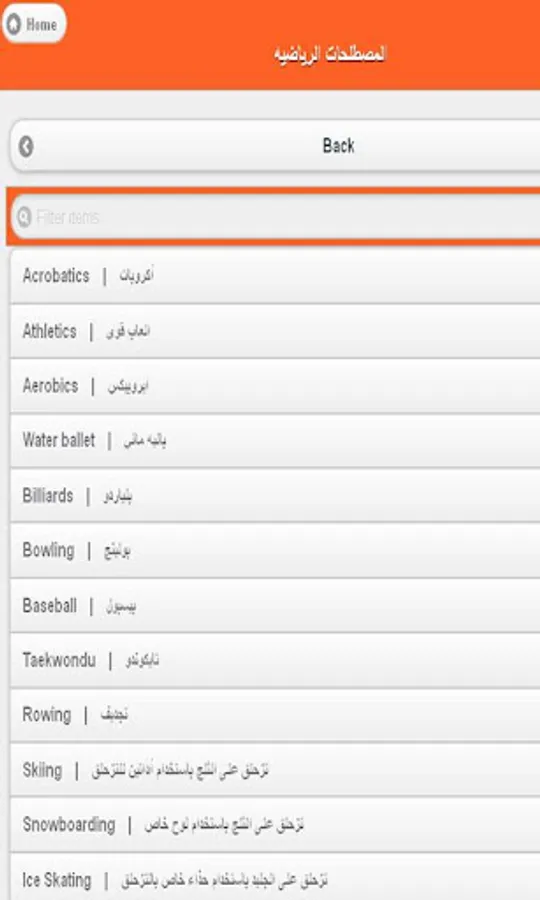Screen dimensions: 540x900
Task: Choose the Water ballet item
Action: pos(275,440)
